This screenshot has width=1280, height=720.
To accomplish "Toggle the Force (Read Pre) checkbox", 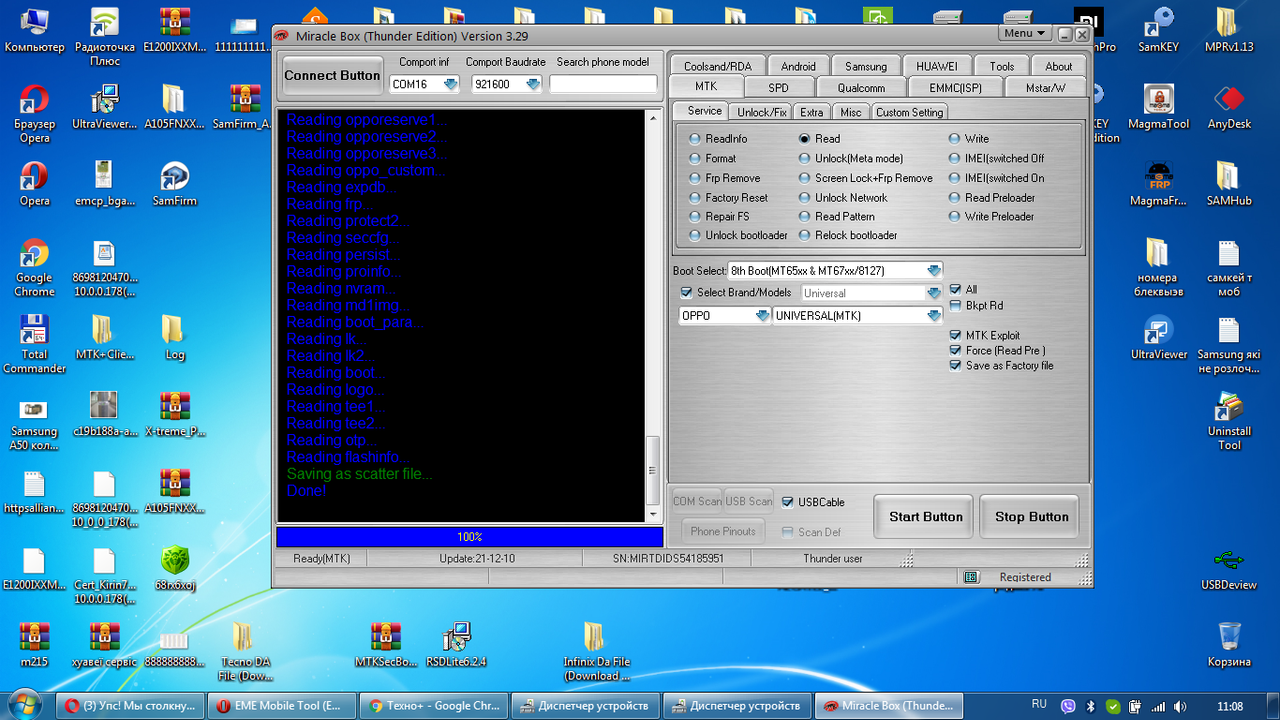I will (x=956, y=351).
